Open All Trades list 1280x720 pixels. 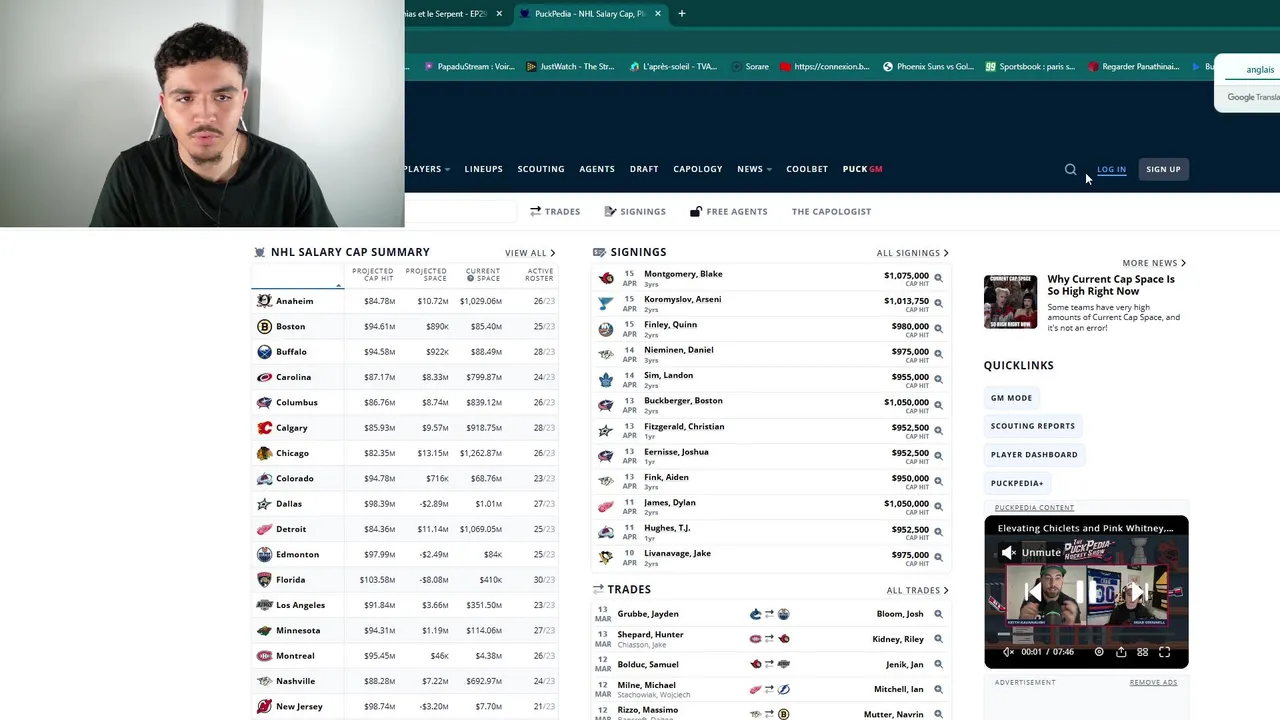pyautogui.click(x=917, y=590)
